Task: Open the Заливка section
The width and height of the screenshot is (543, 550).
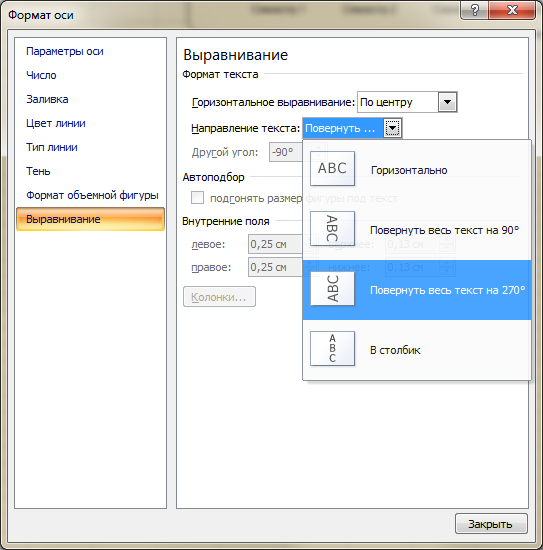Action: 47,99
